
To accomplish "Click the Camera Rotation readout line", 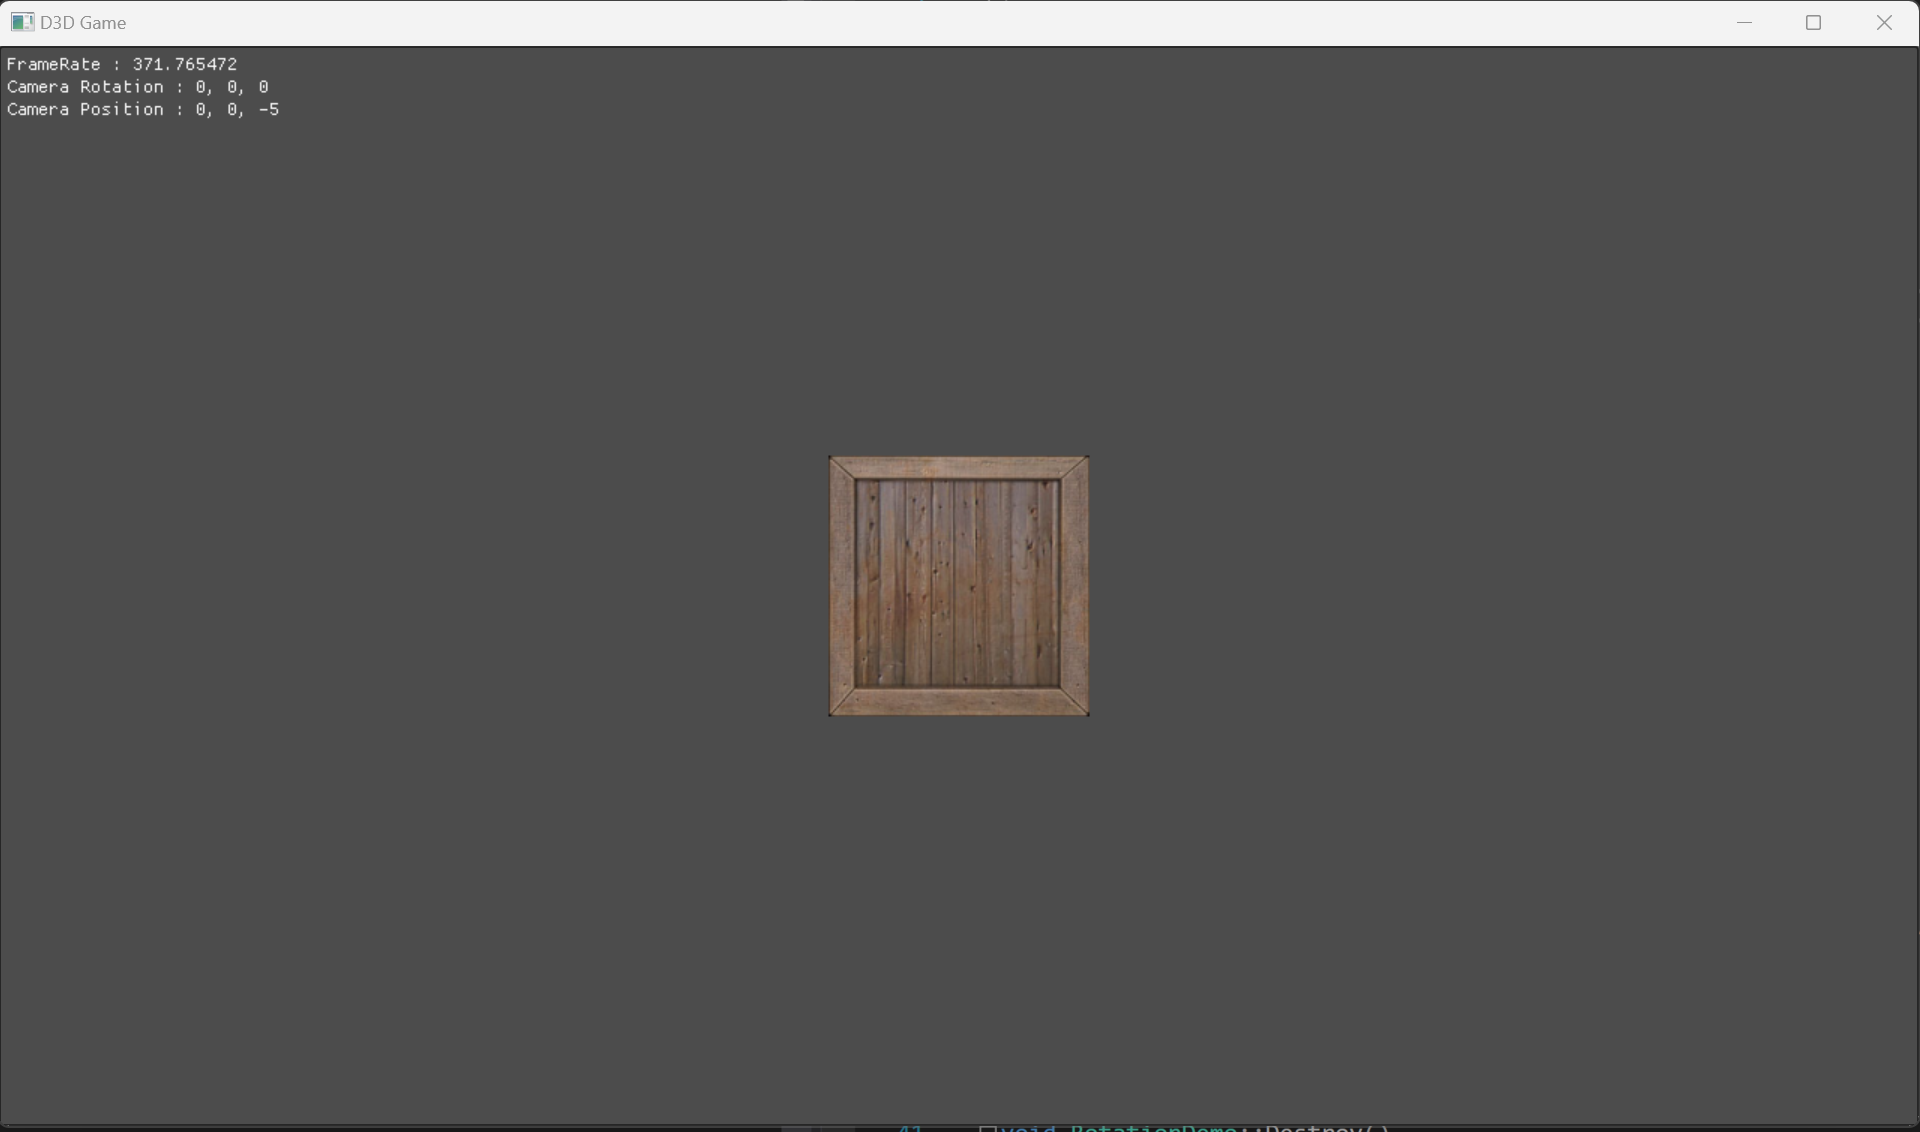I will pos(138,87).
